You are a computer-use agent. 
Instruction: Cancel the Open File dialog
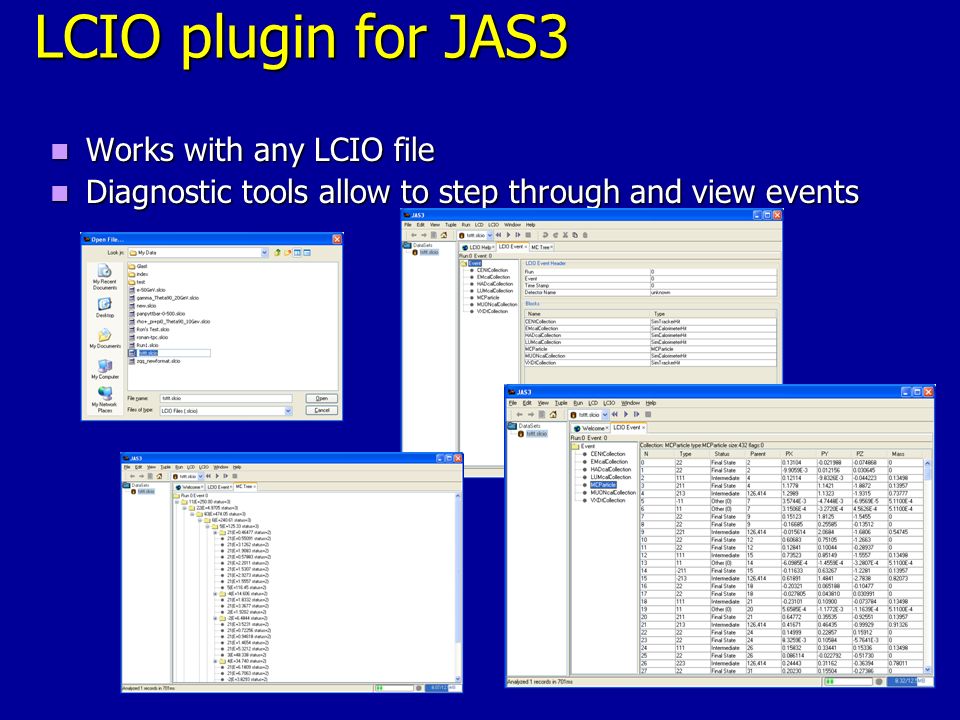321,410
